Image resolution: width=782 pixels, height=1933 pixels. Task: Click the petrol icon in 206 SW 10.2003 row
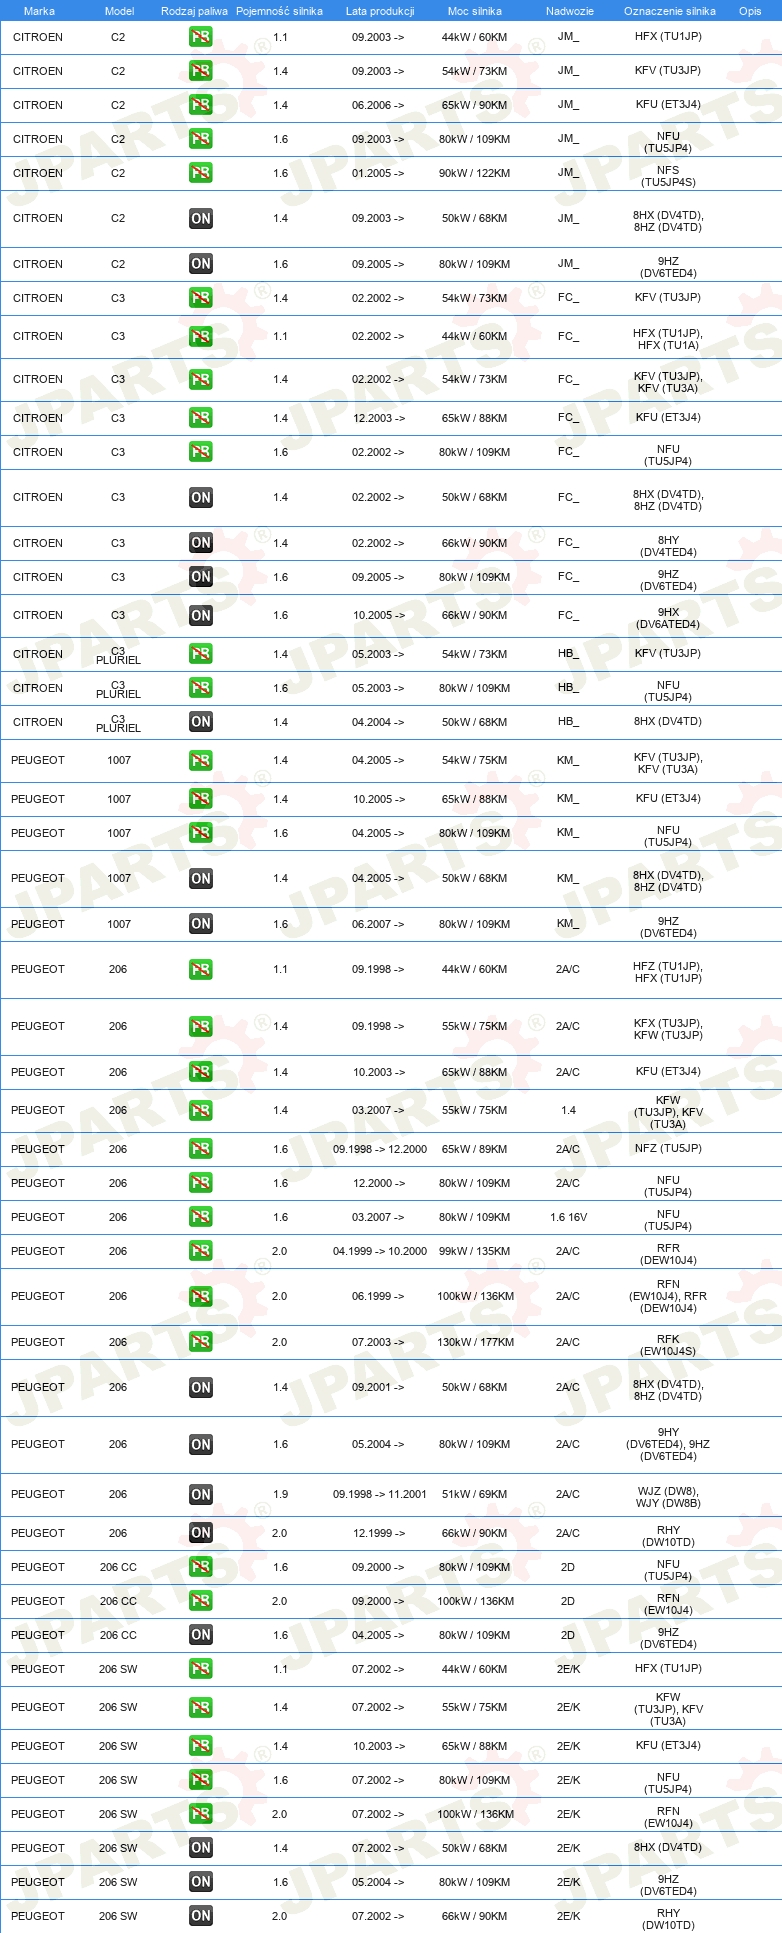click(x=201, y=1746)
